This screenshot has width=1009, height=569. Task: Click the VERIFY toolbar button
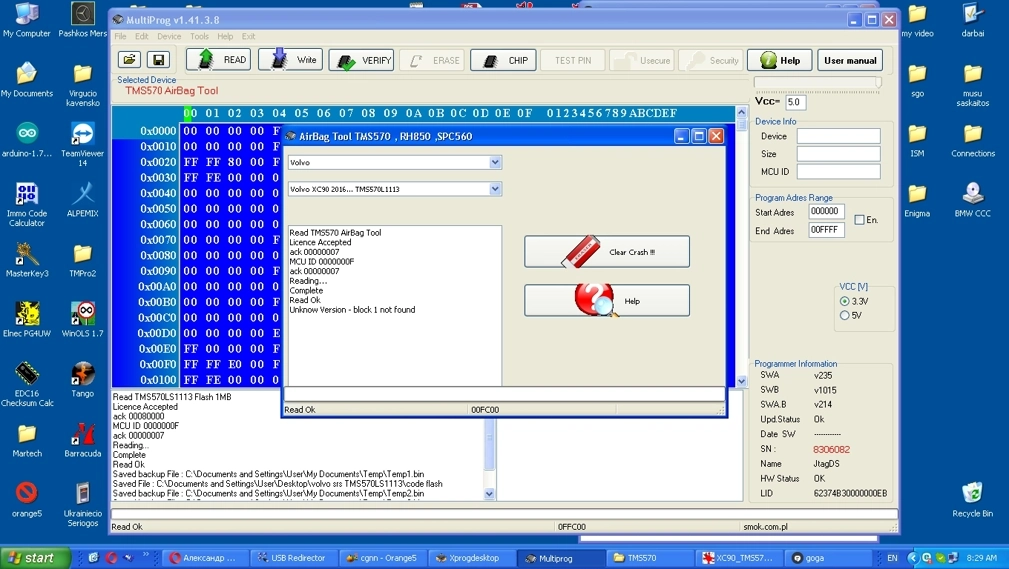[362, 60]
